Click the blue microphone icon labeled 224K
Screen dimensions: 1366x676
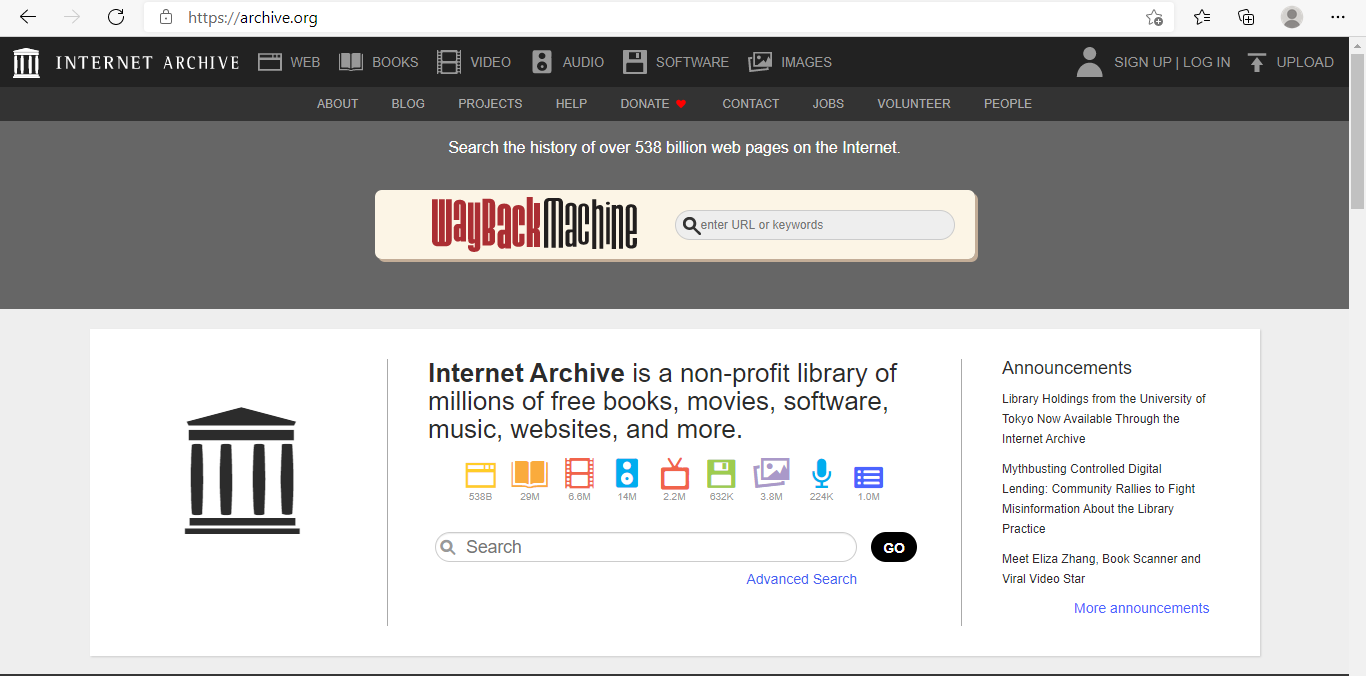821,474
